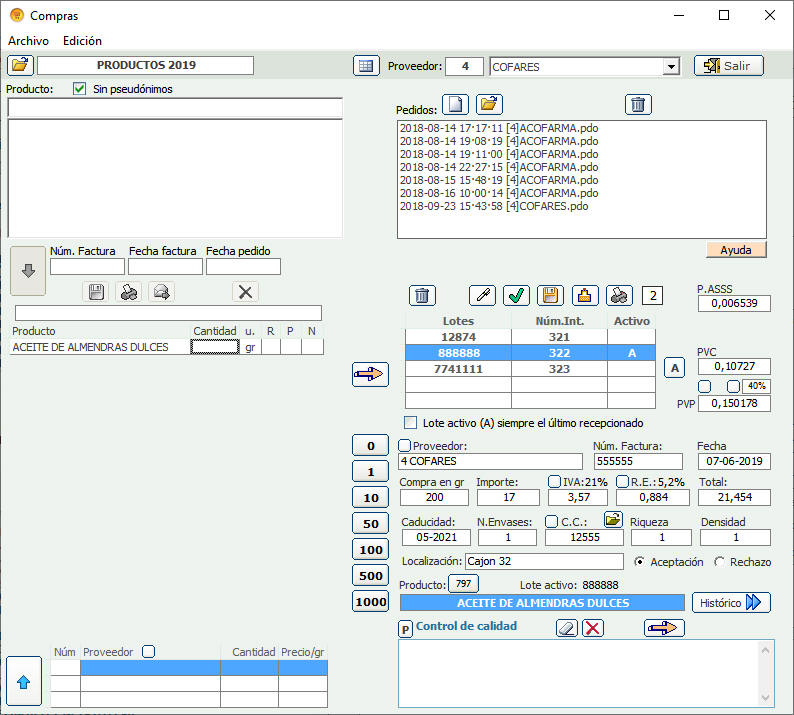Click the blue up arrow icon at bottom left
This screenshot has width=794, height=715.
24,680
